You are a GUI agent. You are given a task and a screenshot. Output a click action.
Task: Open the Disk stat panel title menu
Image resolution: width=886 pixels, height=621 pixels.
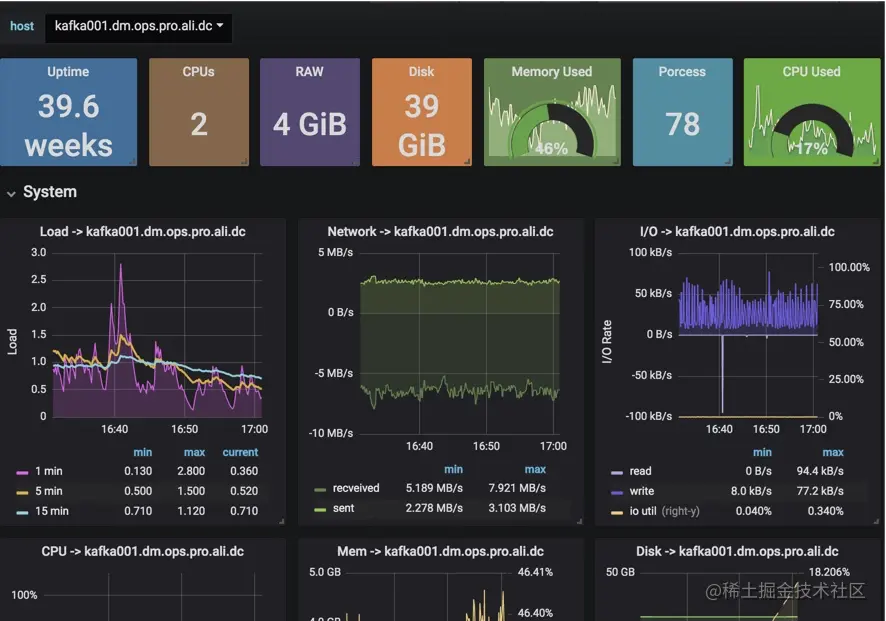[x=422, y=72]
